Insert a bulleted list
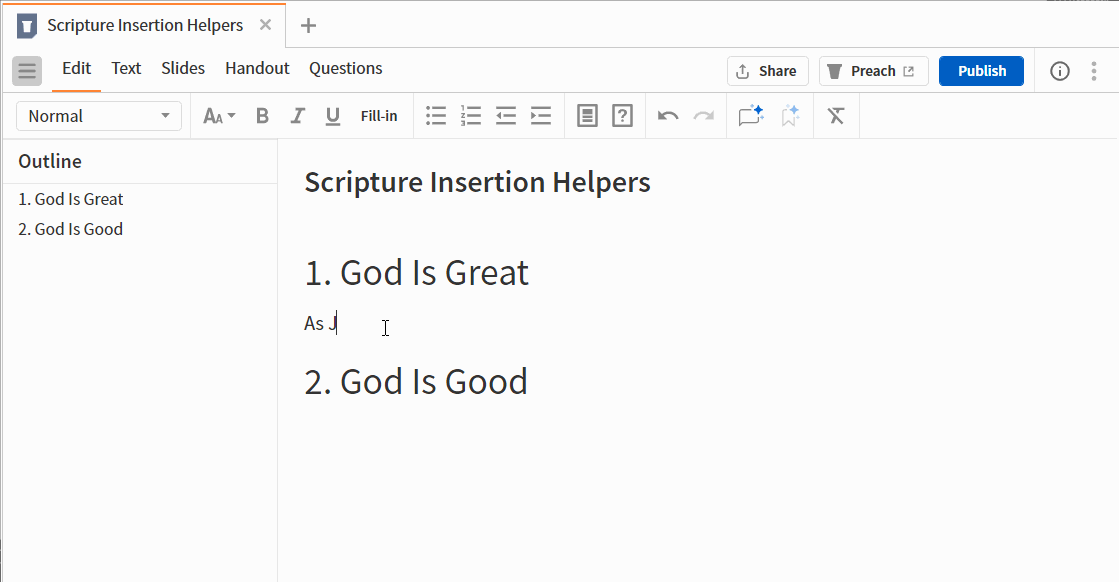Viewport: 1119px width, 582px height. click(436, 116)
